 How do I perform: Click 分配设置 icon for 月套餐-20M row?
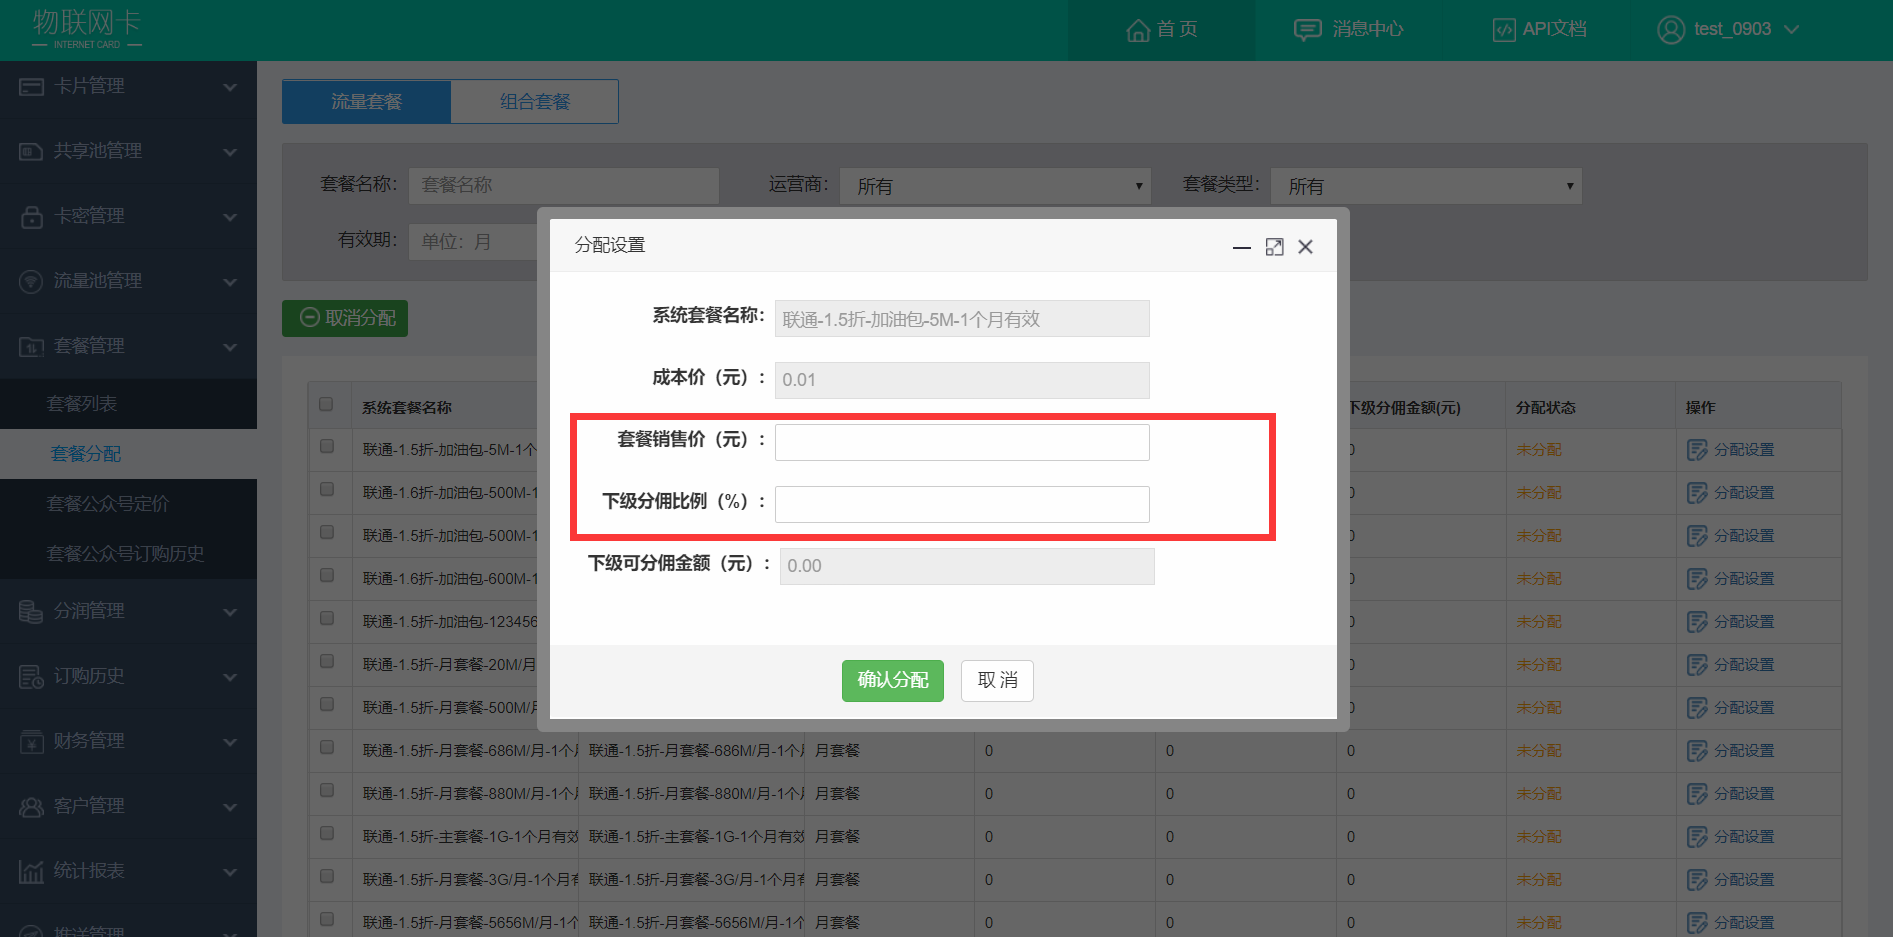(x=1697, y=665)
